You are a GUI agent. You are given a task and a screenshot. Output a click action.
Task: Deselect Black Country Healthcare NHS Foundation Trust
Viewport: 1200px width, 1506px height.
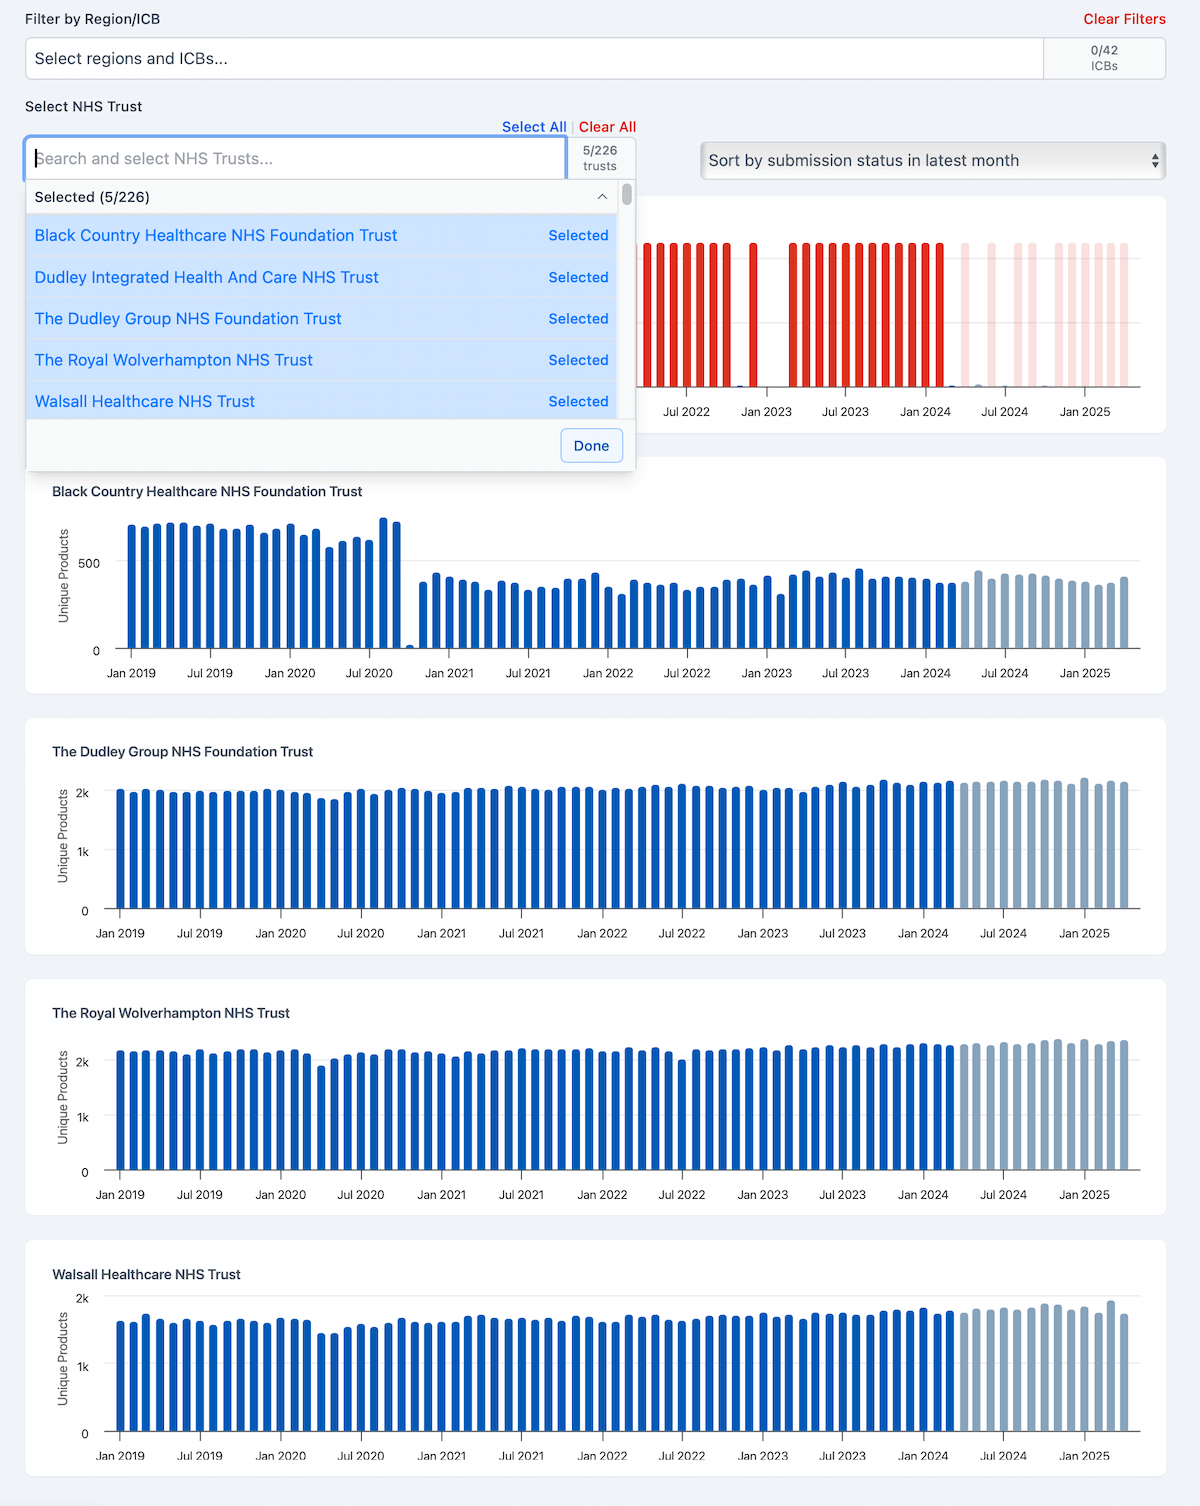[320, 236]
